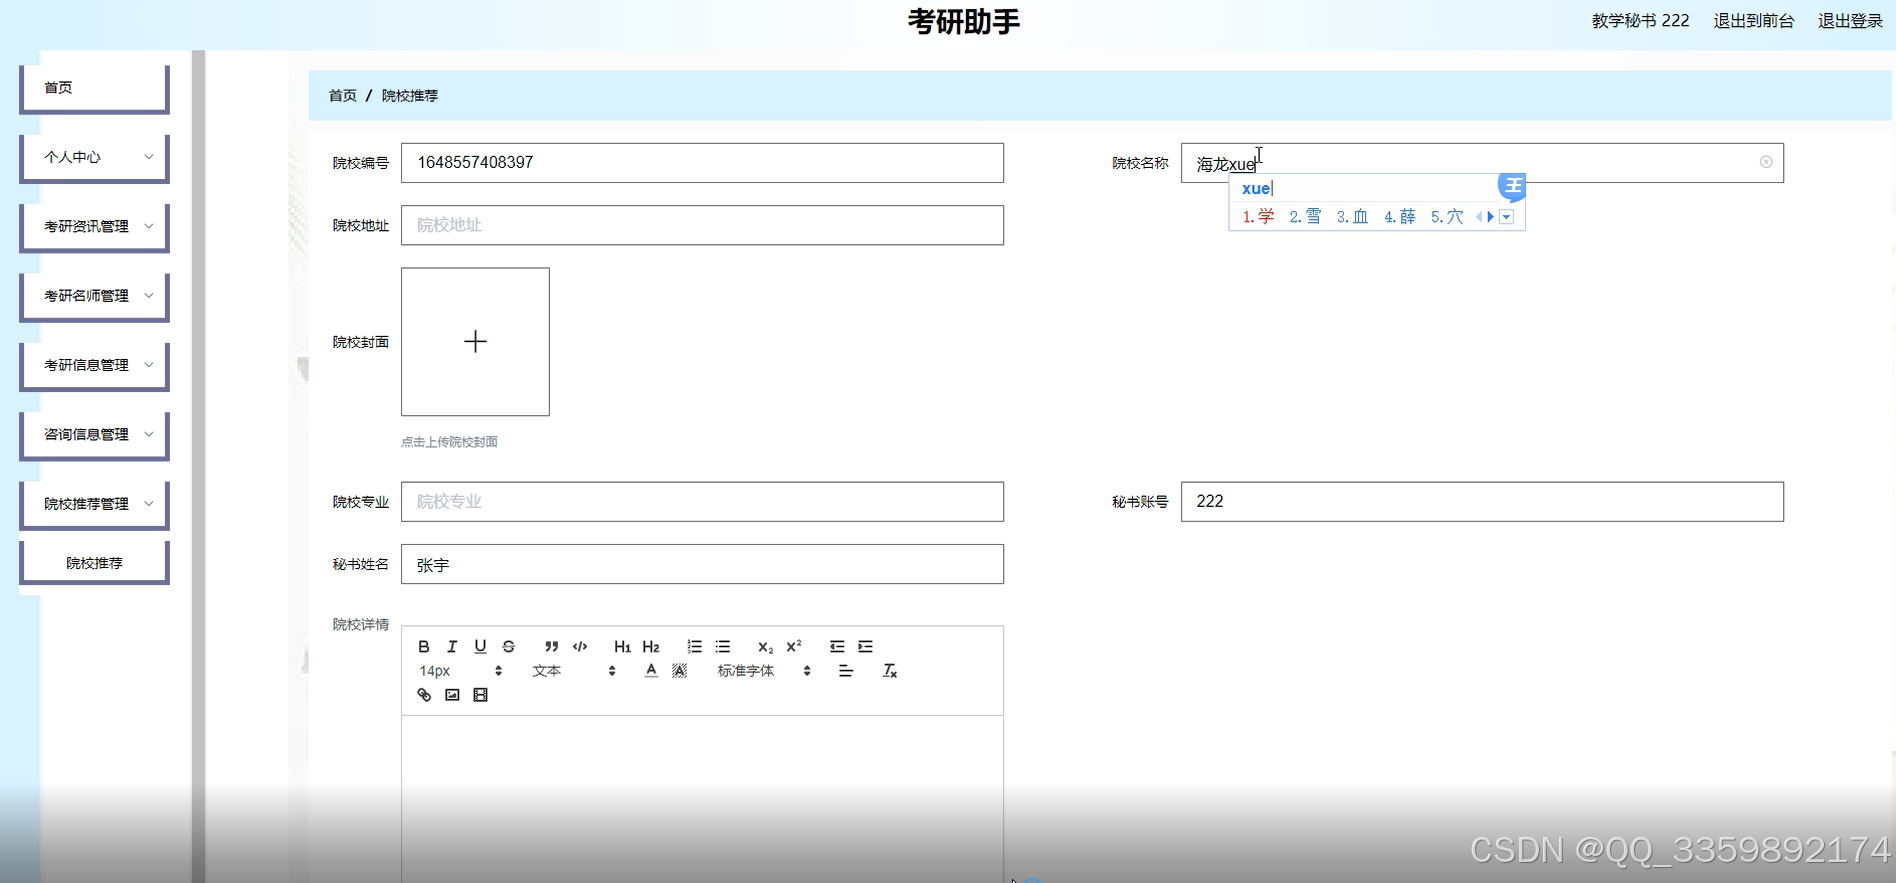Click the 教学秘书 222 user label

click(1640, 21)
